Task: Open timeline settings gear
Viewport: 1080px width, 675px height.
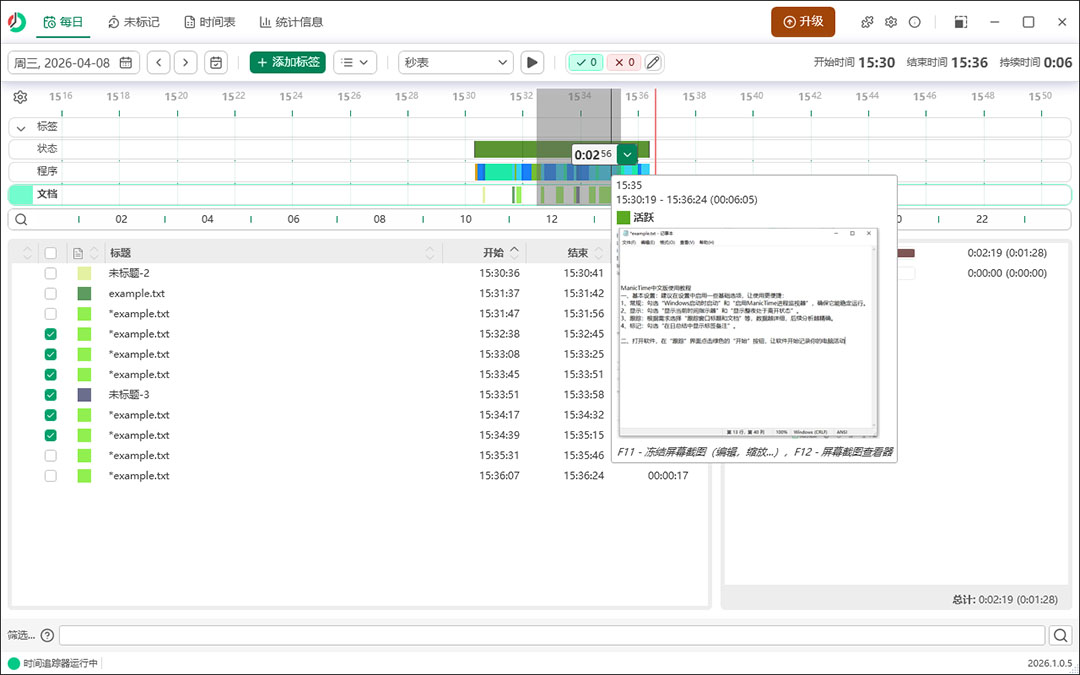Action: click(x=20, y=97)
